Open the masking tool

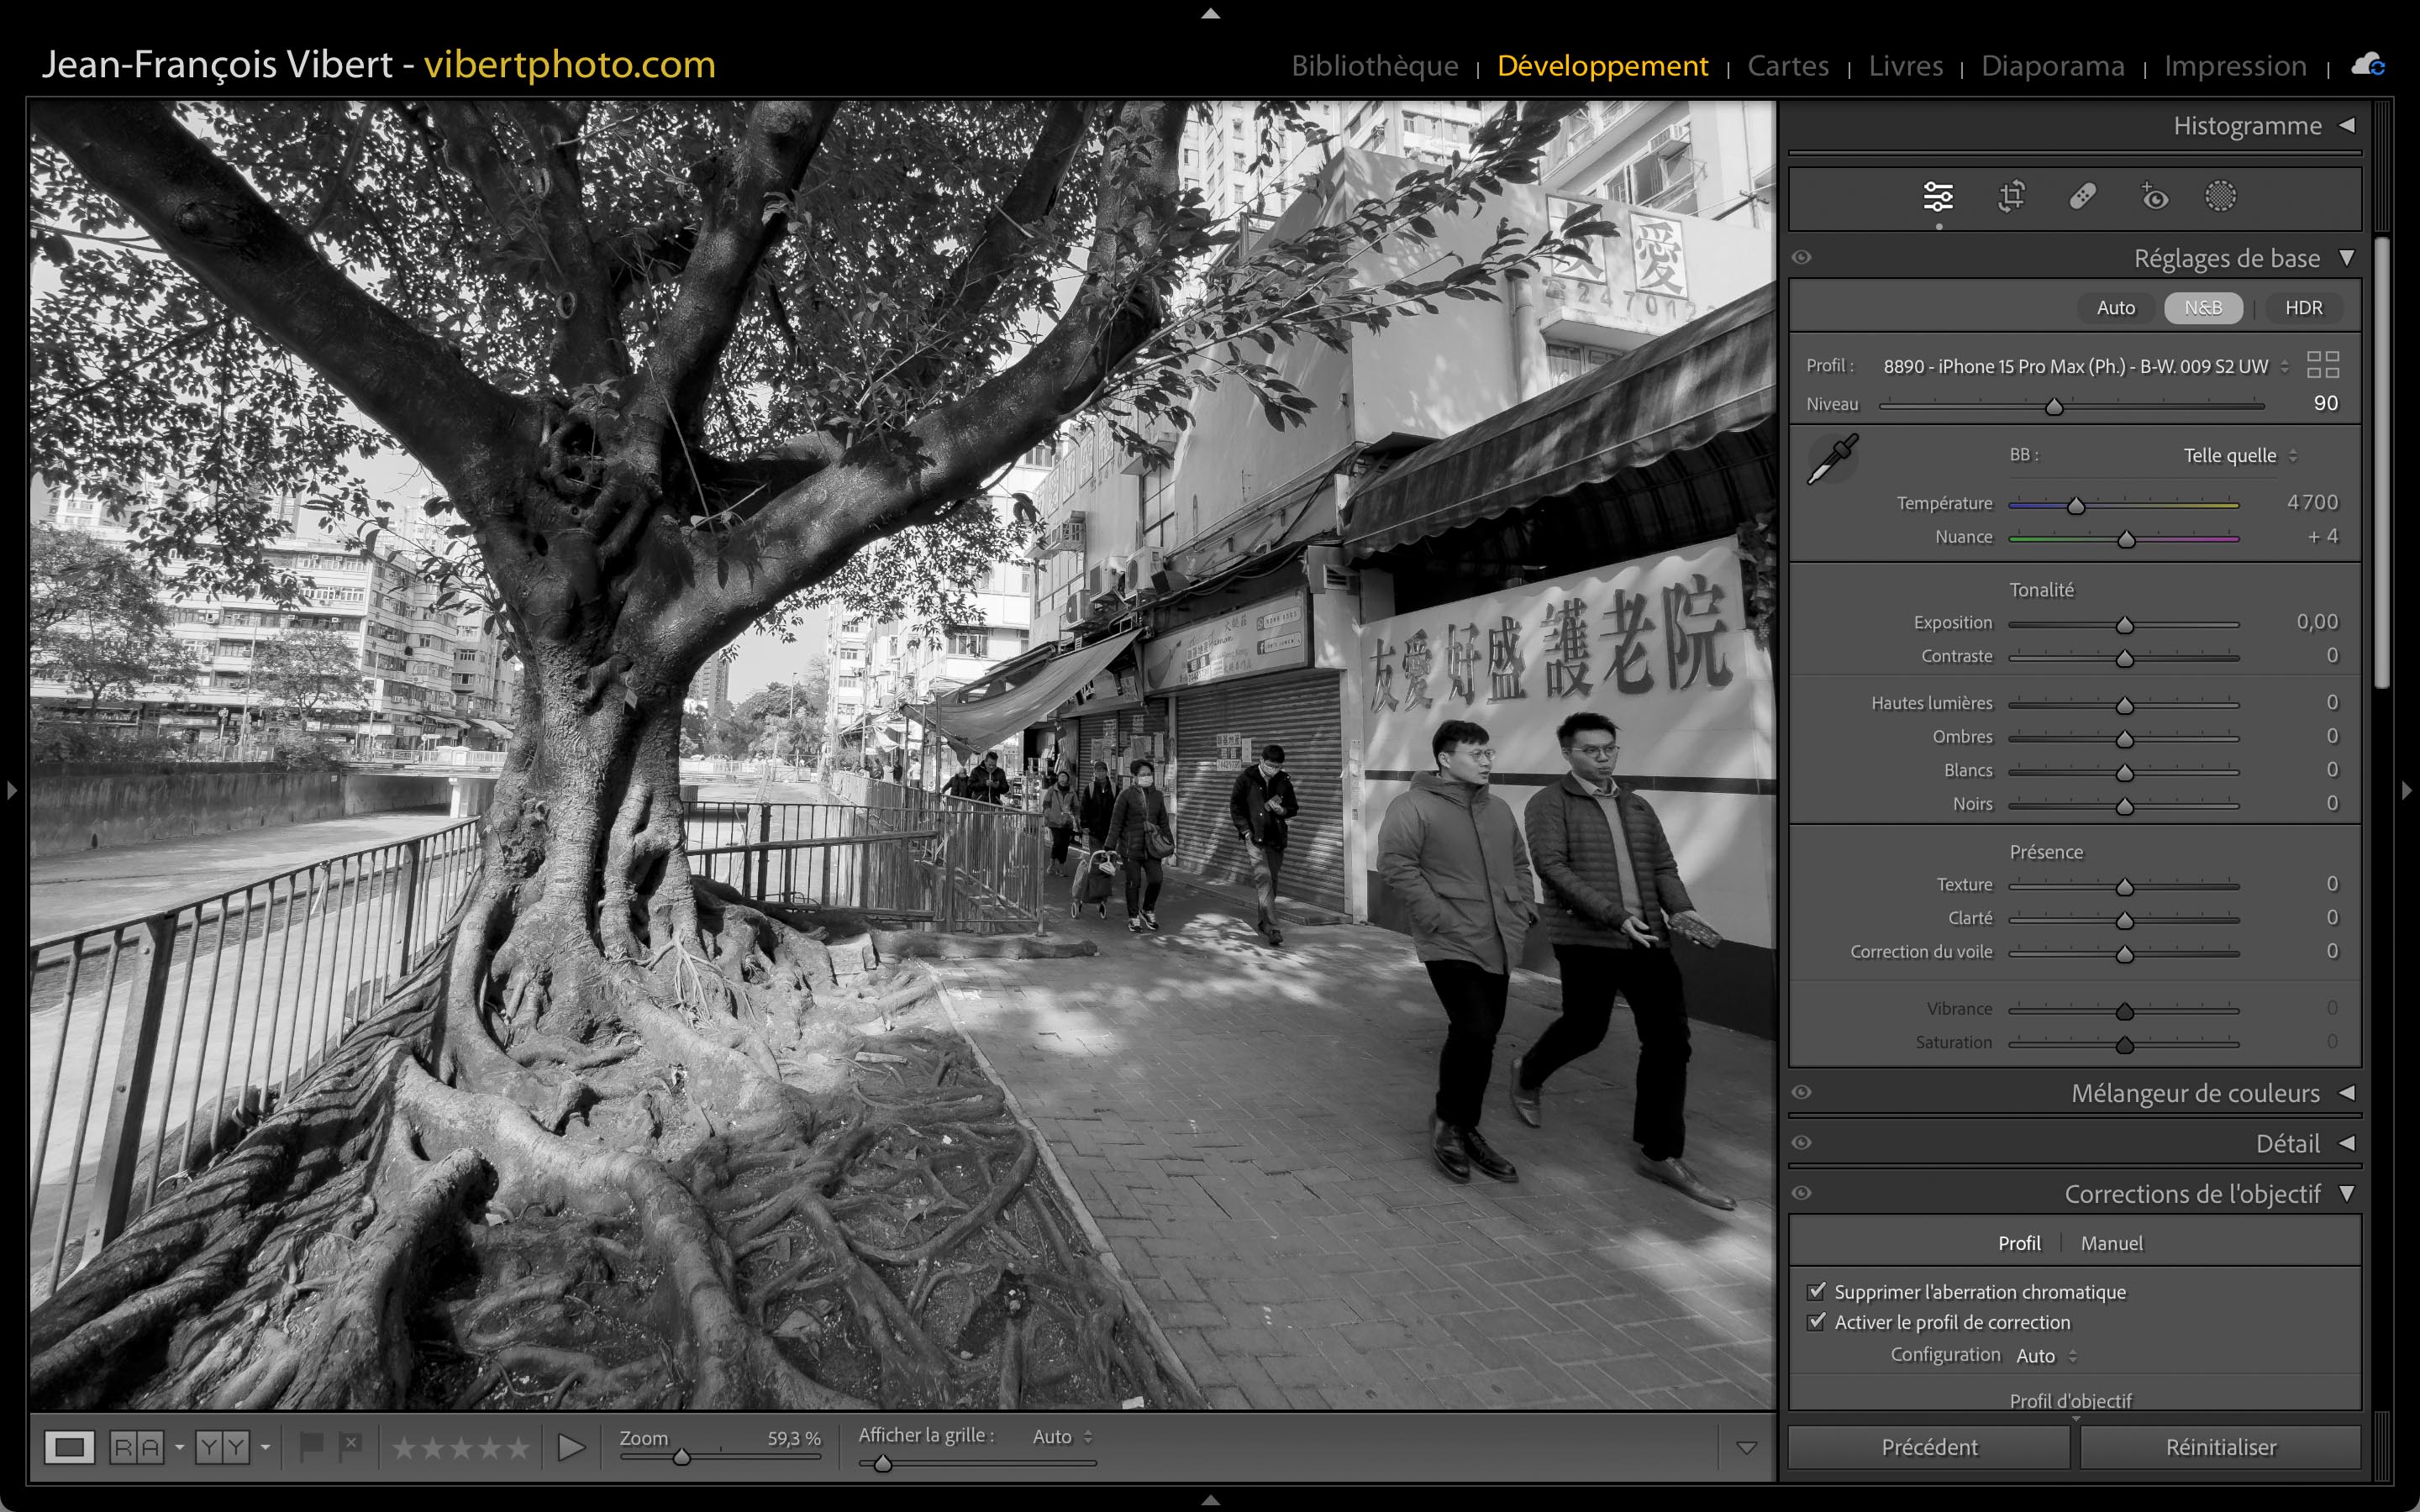pyautogui.click(x=2220, y=196)
